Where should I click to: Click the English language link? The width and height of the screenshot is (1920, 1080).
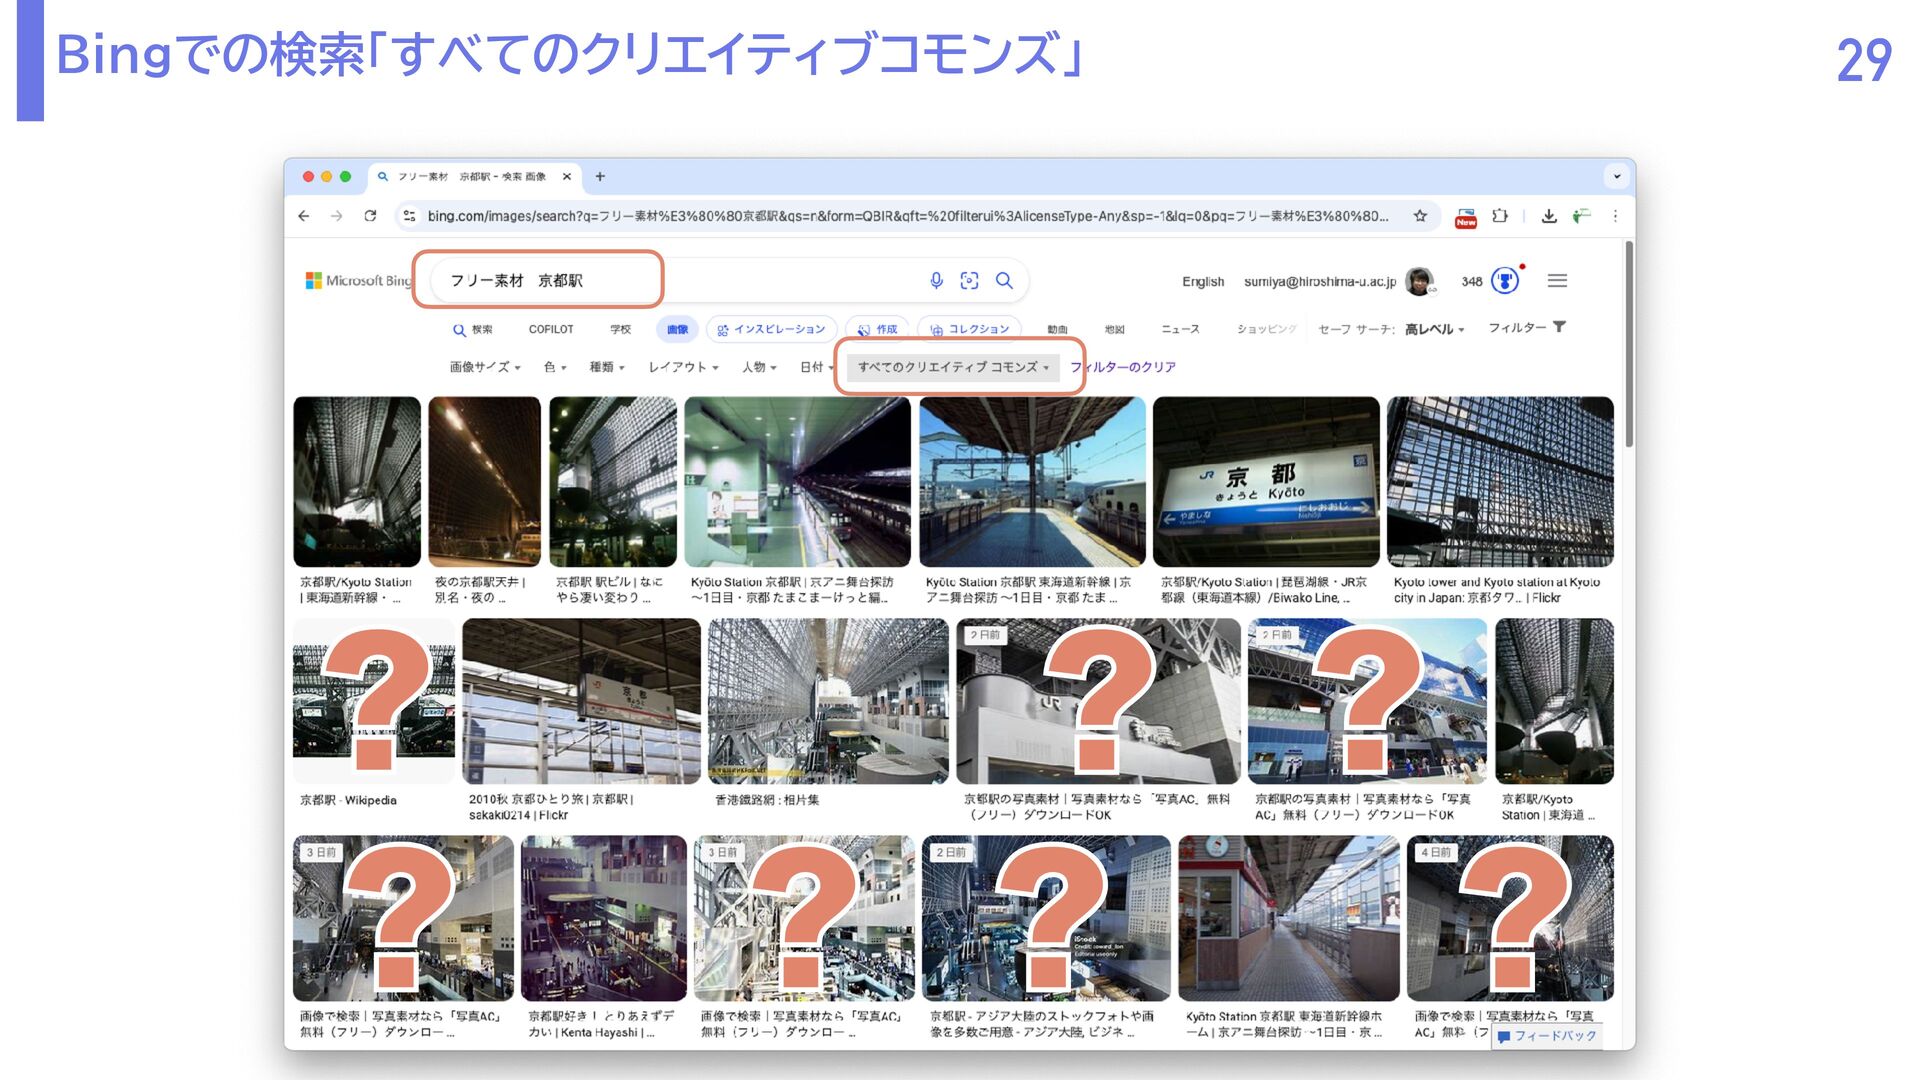[x=1203, y=282]
